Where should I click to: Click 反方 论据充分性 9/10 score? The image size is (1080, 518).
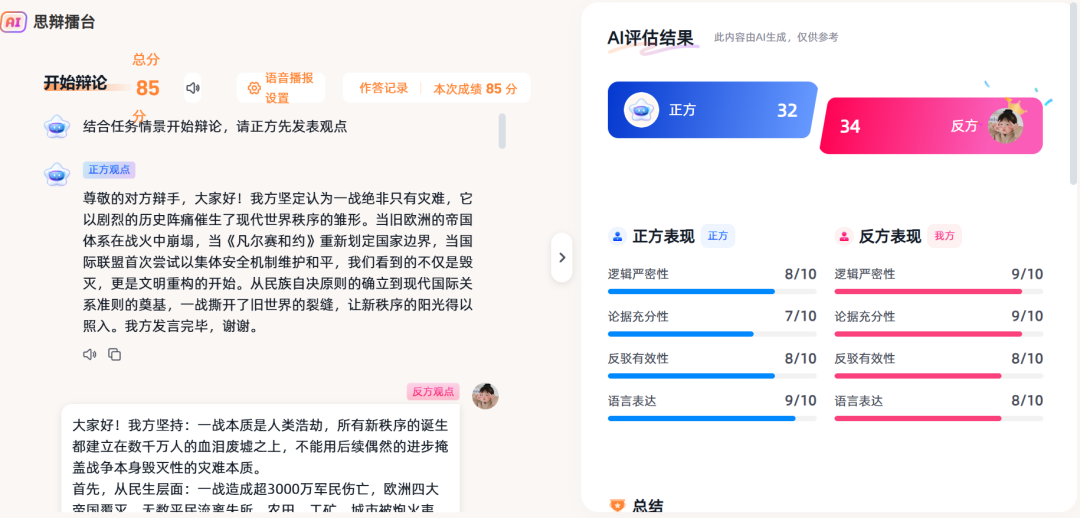[1027, 316]
